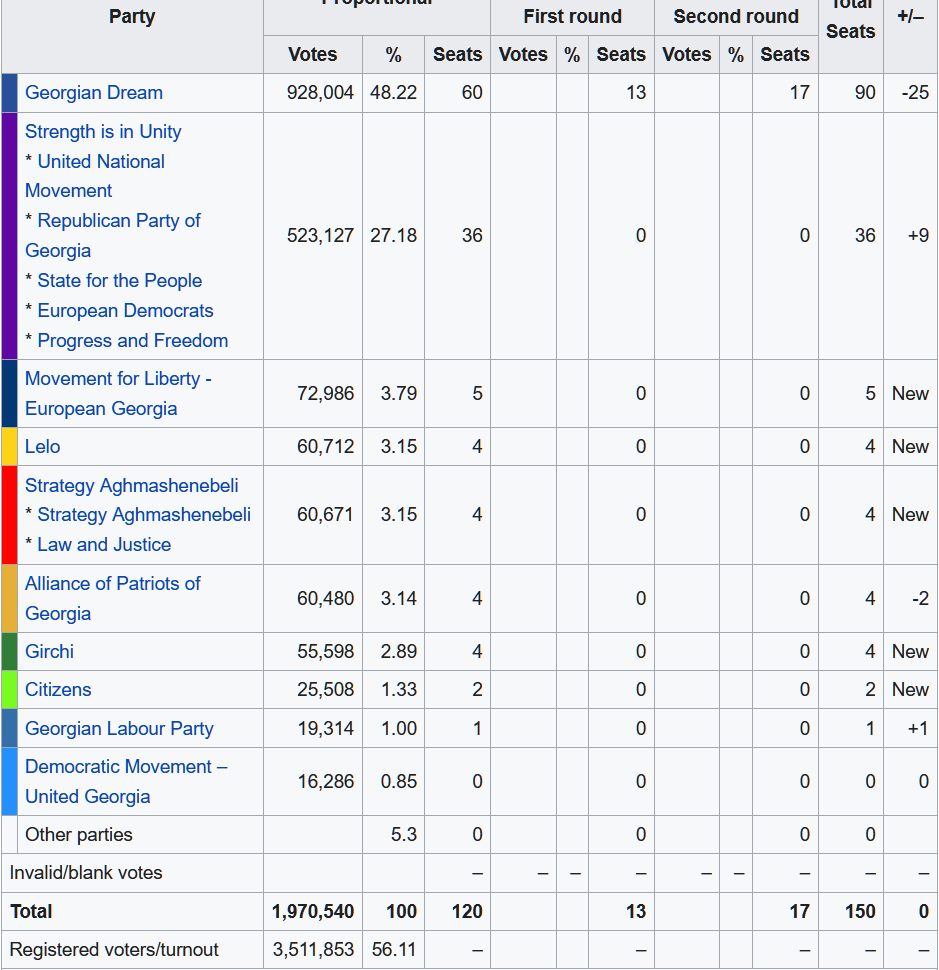Open Democratic Movement – United Georgia link

point(125,767)
